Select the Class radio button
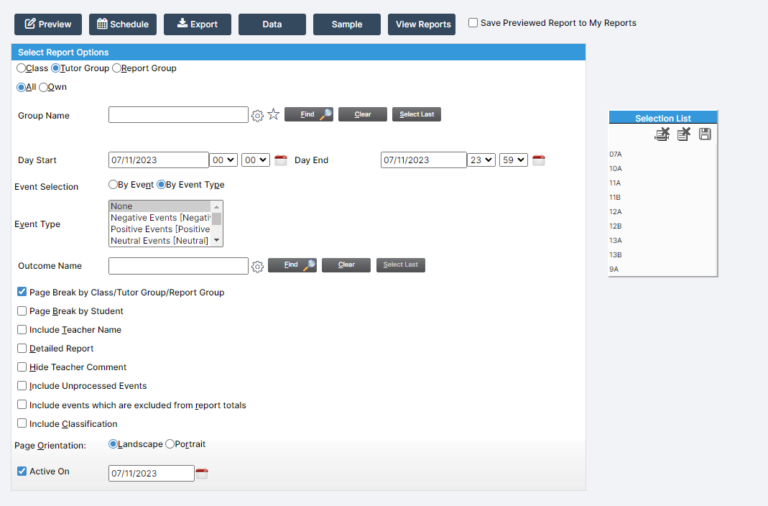768x506 pixels. coord(21,68)
